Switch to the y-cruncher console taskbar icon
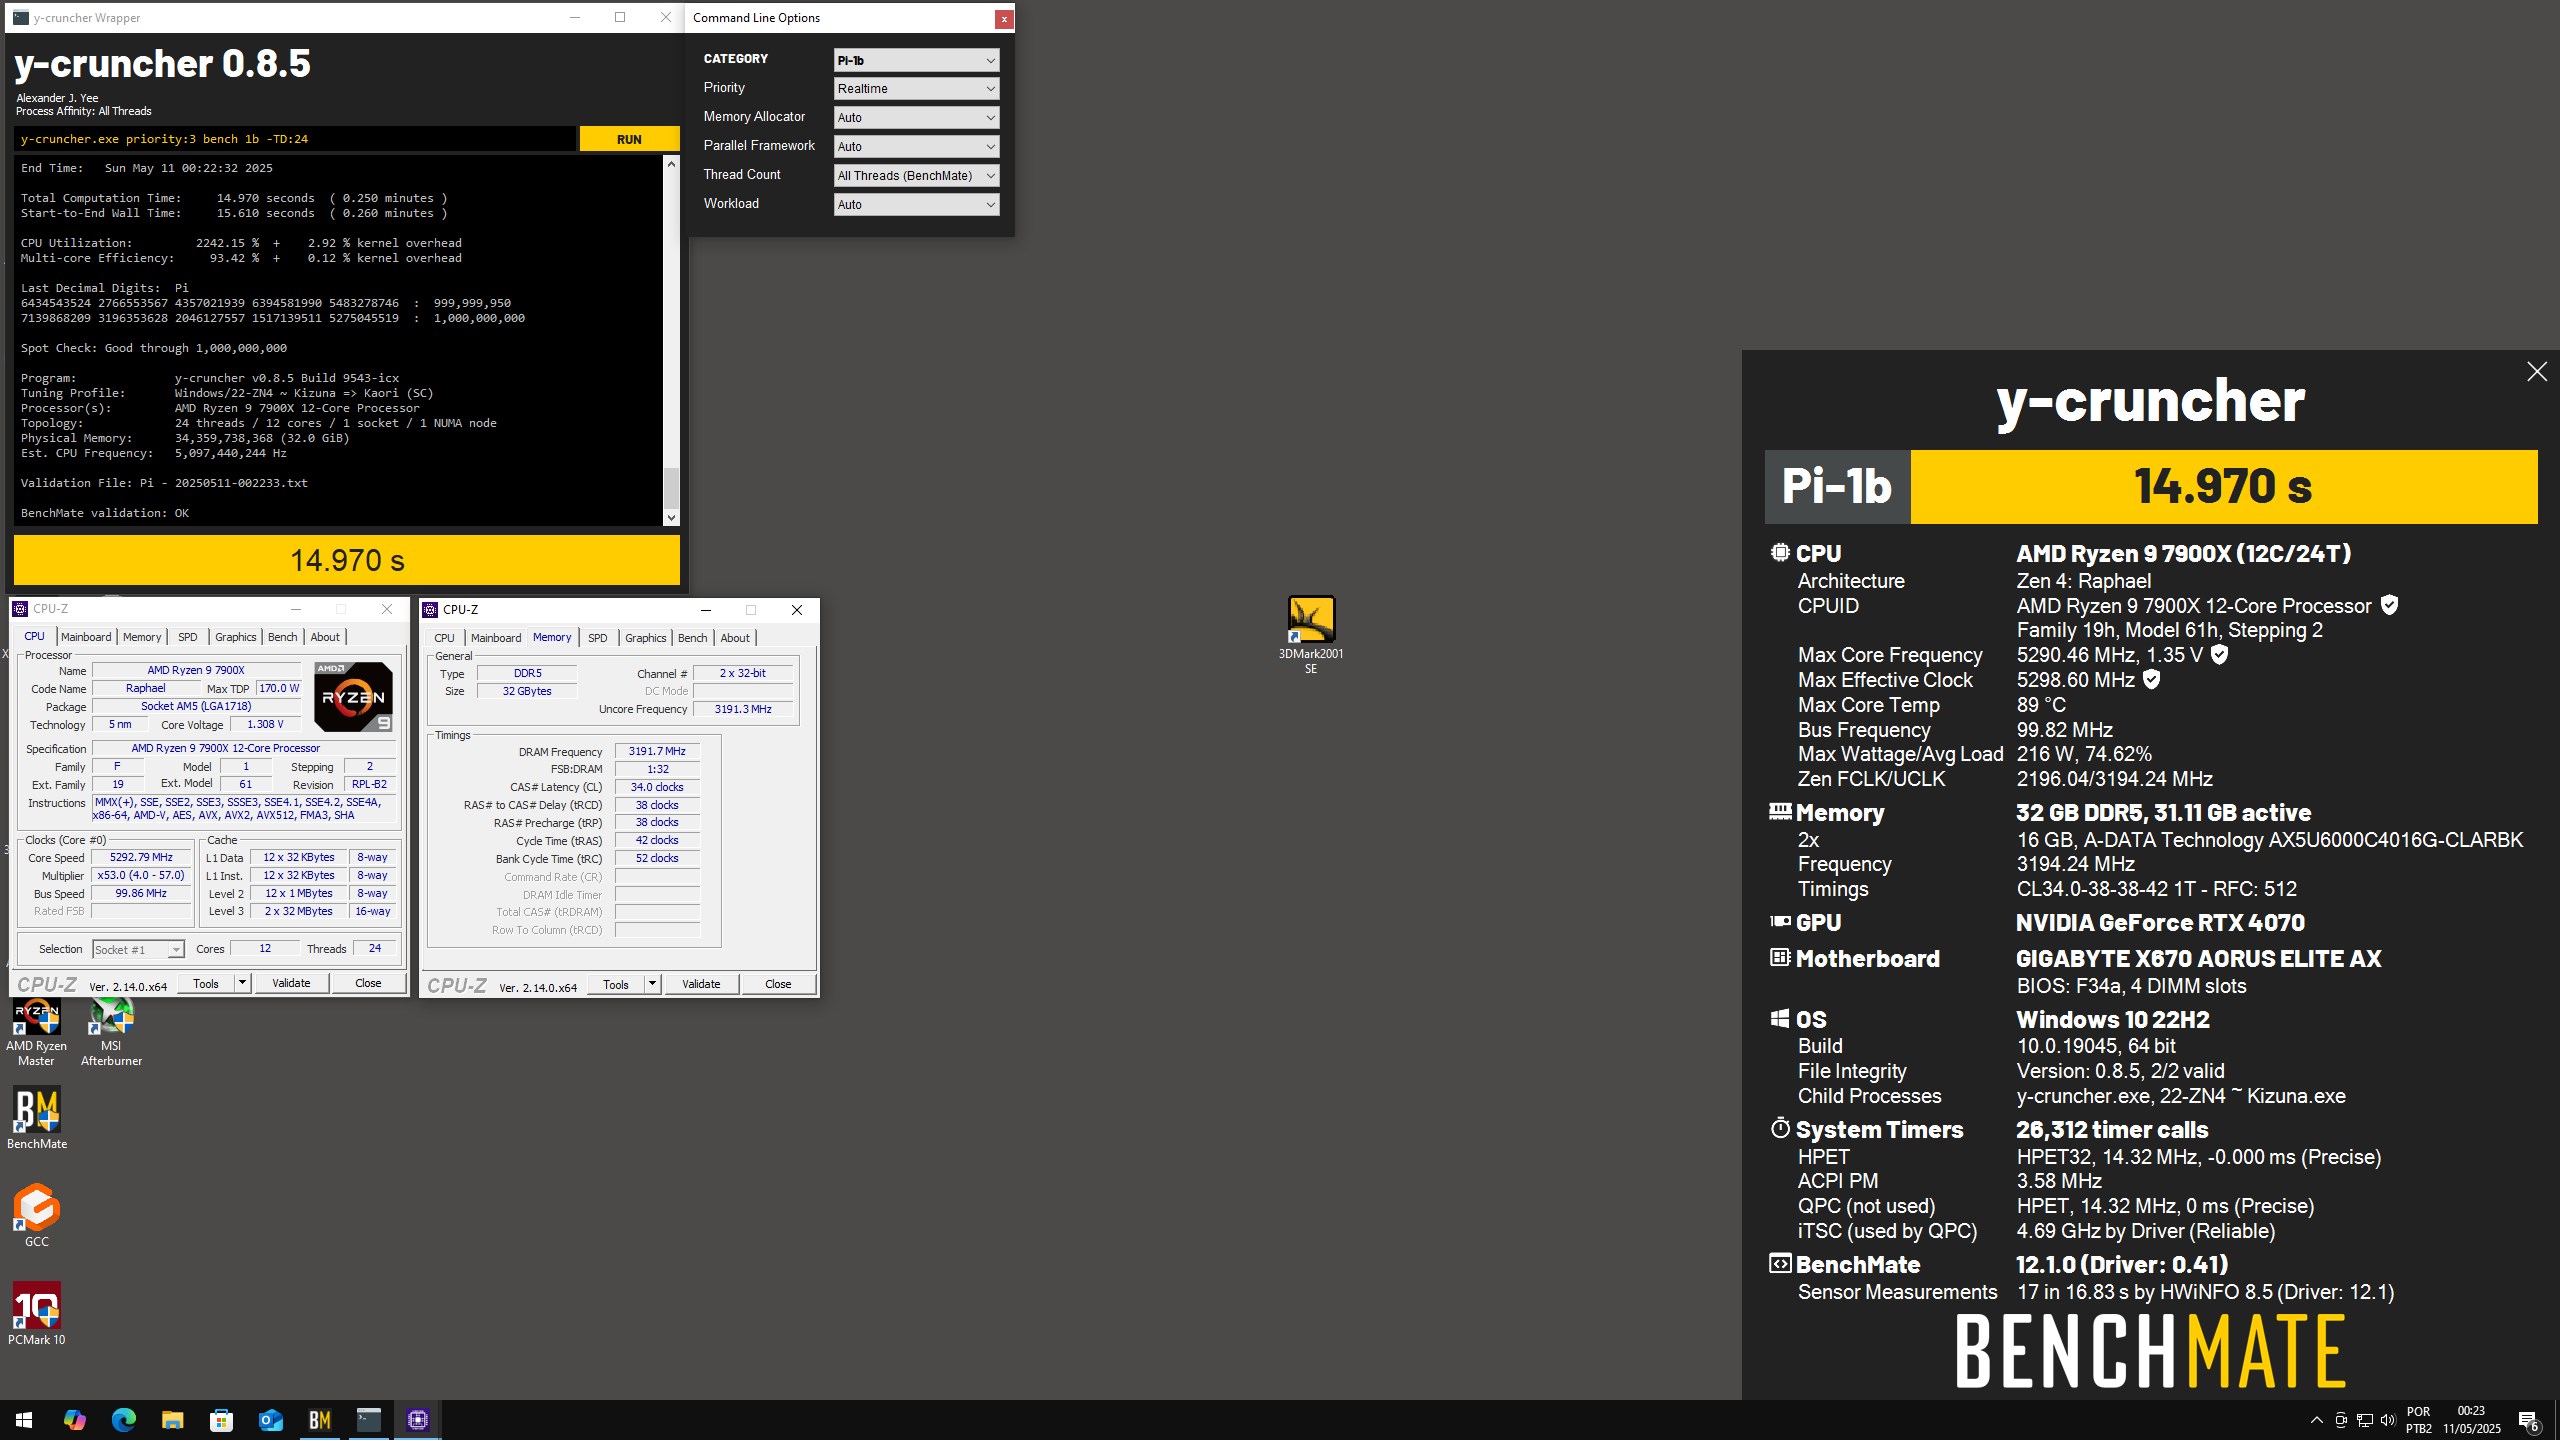Screen dimensions: 2560x1440 tap(369, 1420)
